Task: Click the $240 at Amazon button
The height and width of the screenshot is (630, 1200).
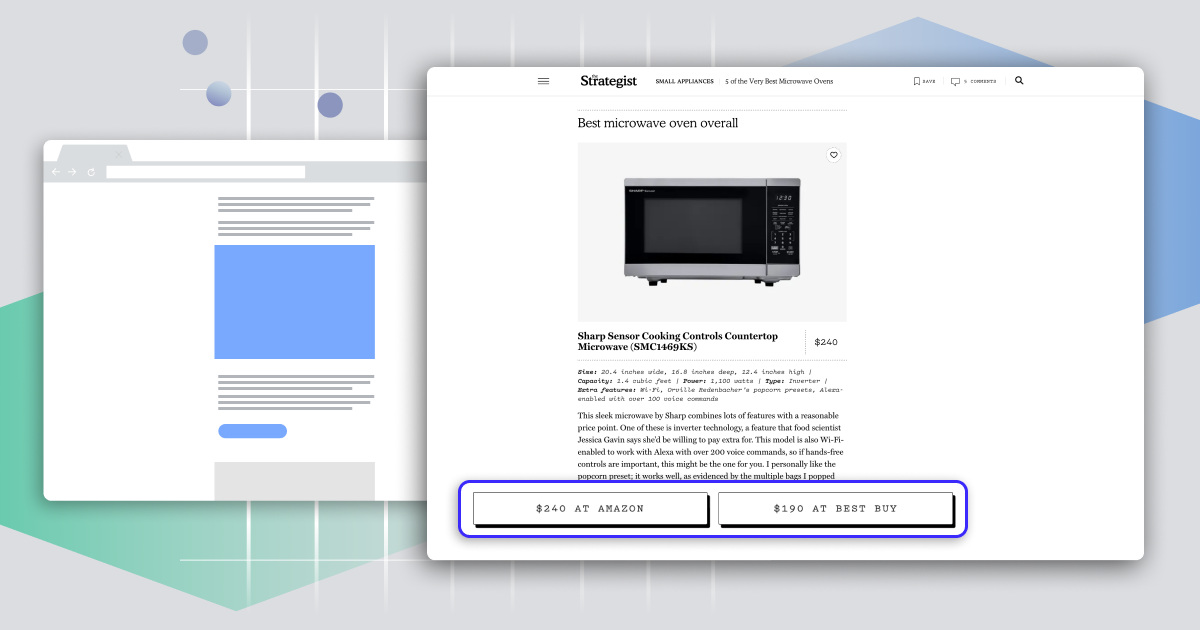Action: point(590,508)
